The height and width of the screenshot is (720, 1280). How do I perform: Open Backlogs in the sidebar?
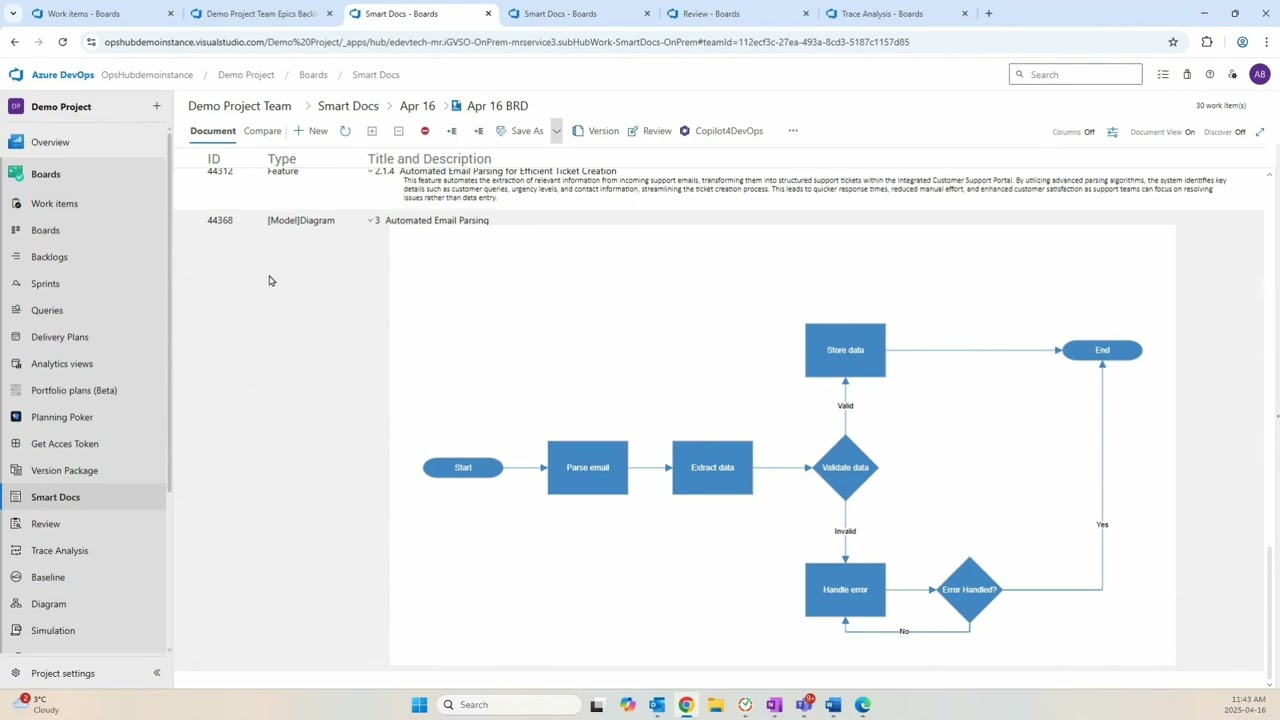(x=49, y=257)
